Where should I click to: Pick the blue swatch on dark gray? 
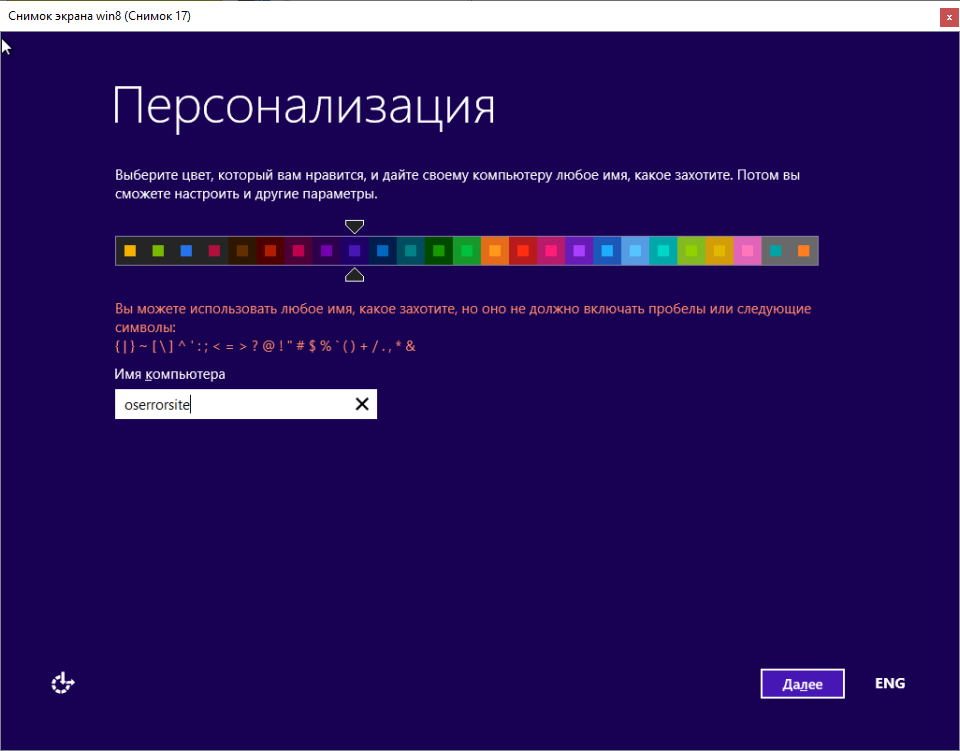[x=186, y=251]
